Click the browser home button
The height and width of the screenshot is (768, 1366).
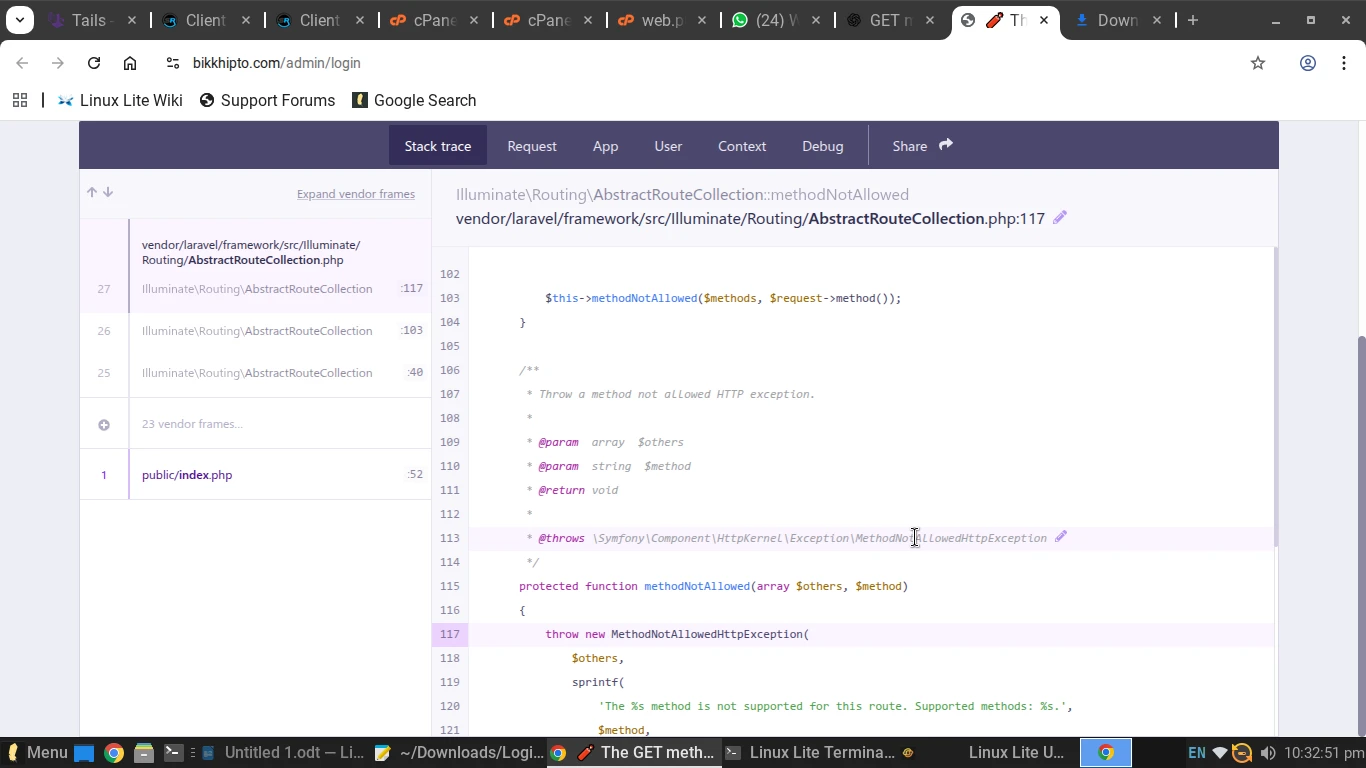coord(130,63)
